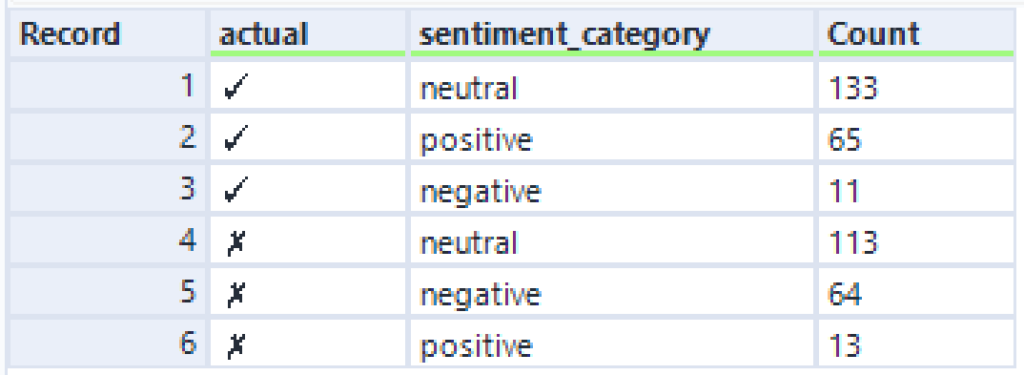Click the checkmark icon in record 1

pyautogui.click(x=233, y=89)
